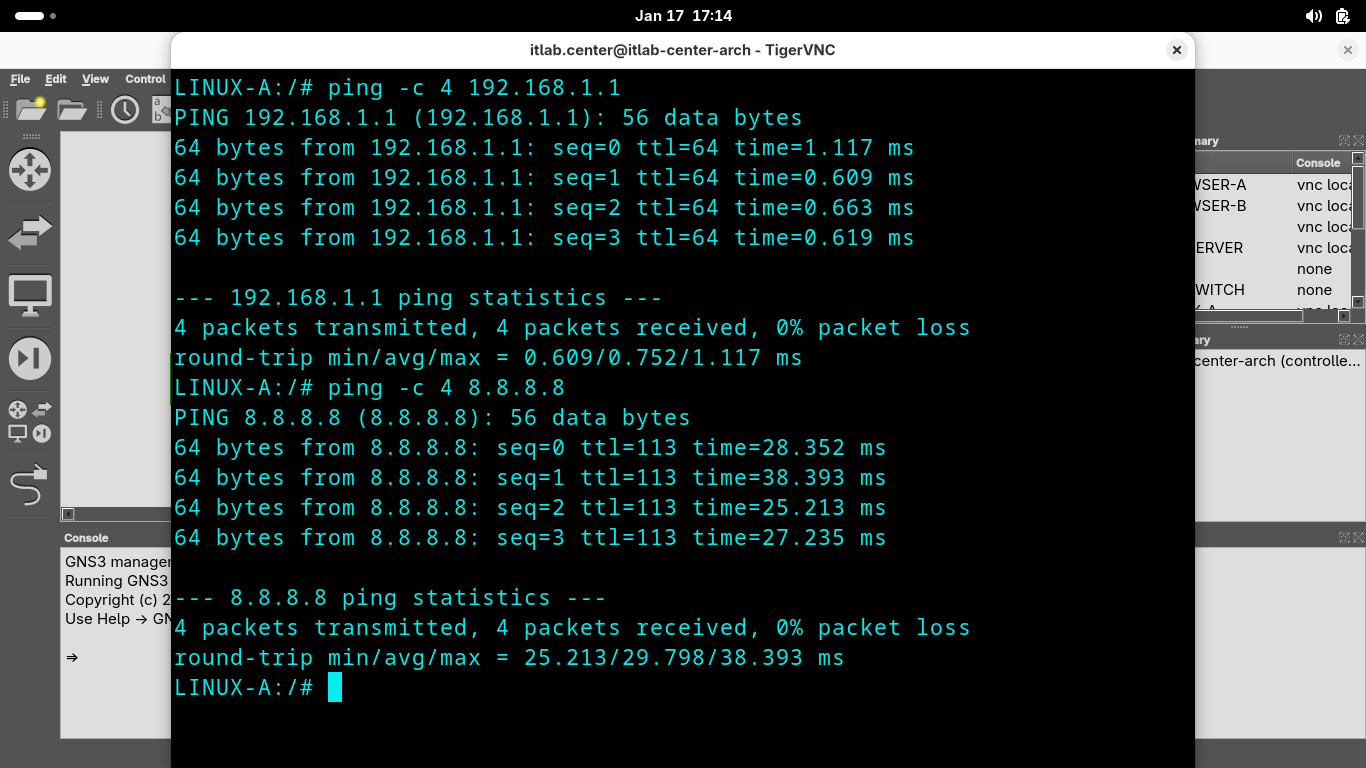Browse switches in the device toolbar
Viewport: 1366px width, 768px height.
coord(29,233)
